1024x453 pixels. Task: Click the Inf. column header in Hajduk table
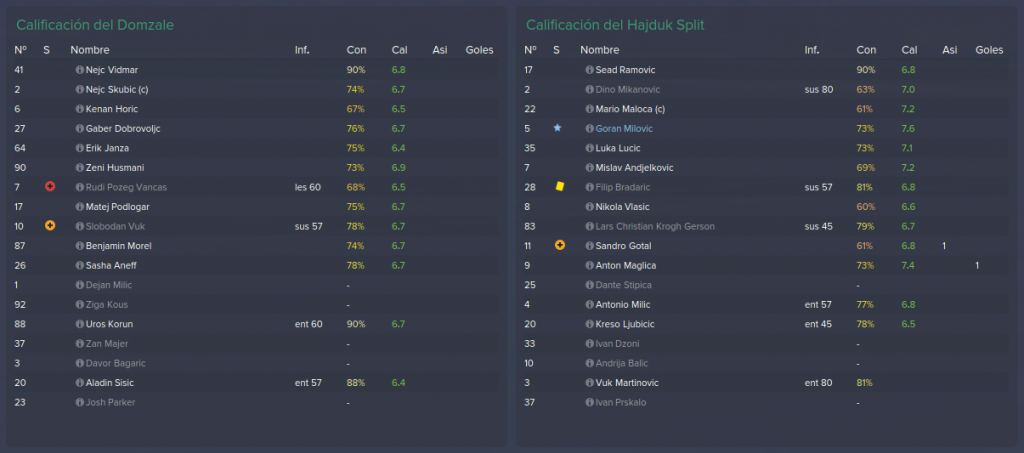tap(812, 50)
